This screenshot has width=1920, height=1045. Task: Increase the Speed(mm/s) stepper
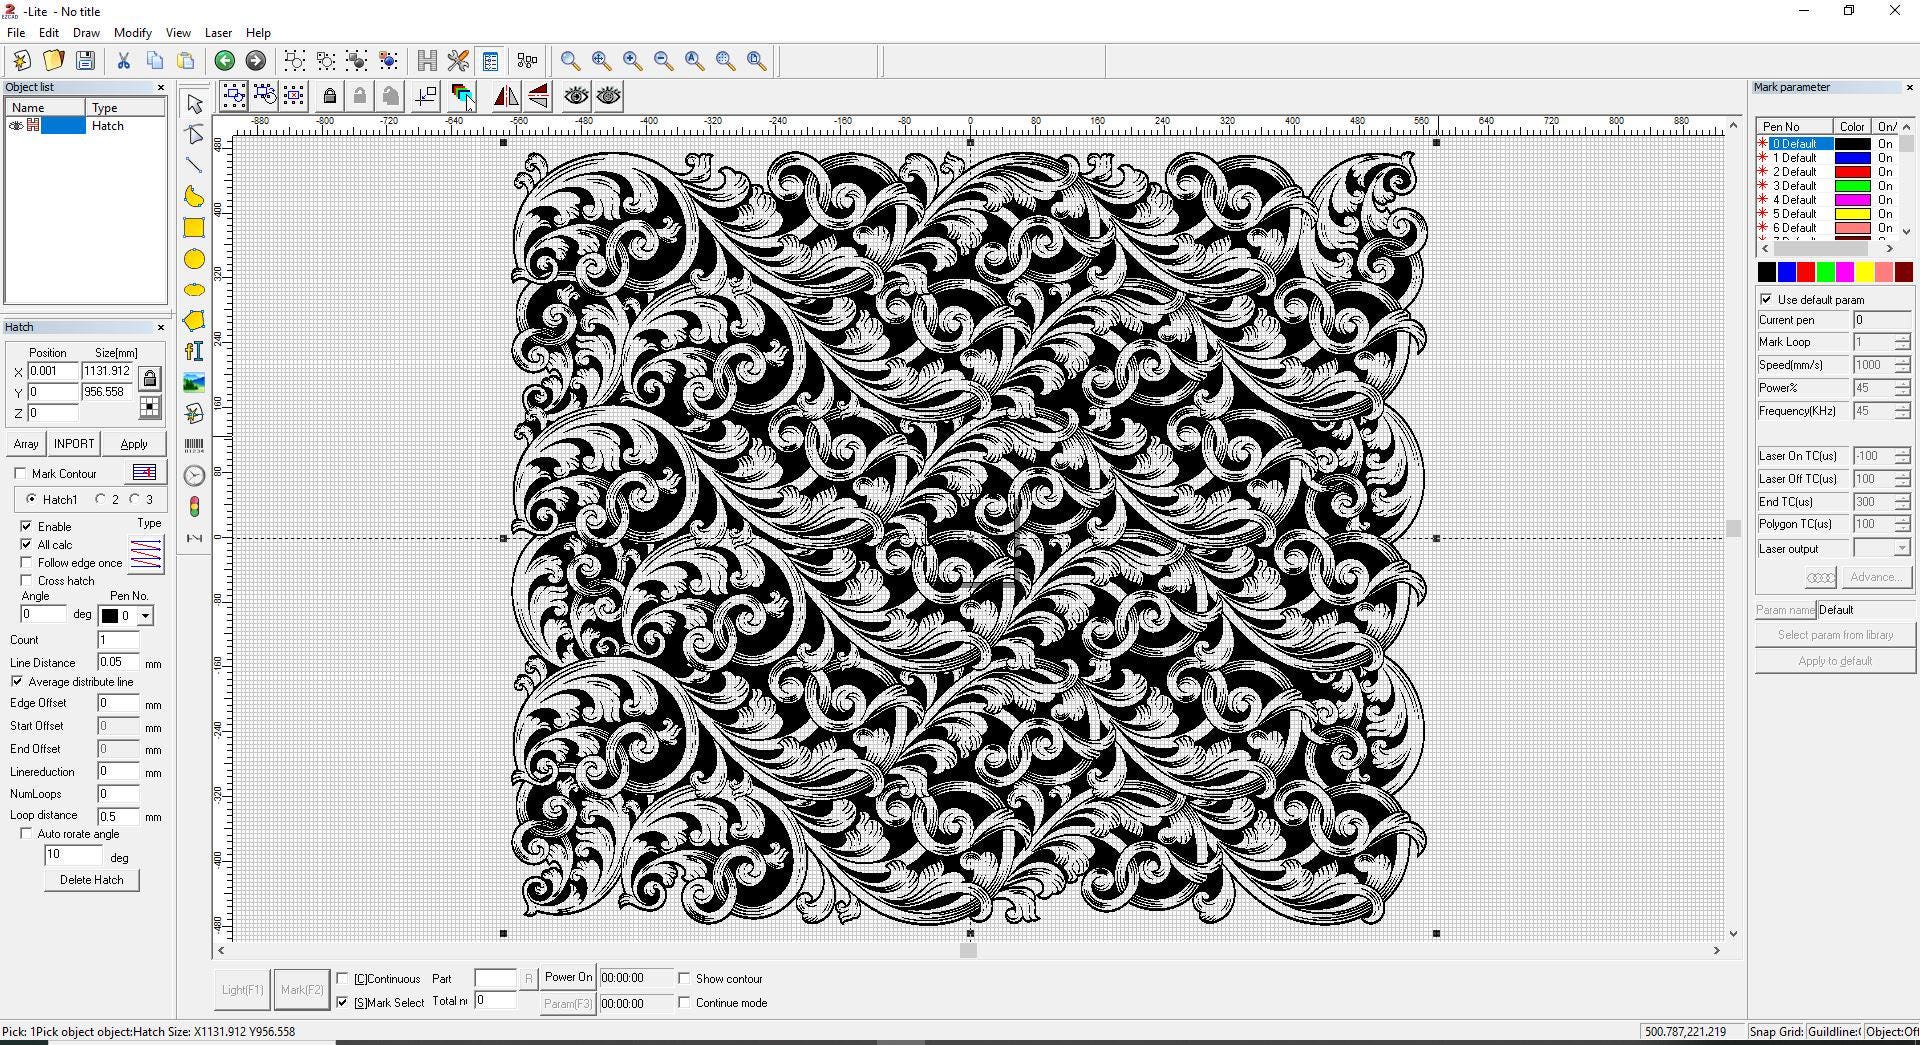[1902, 360]
